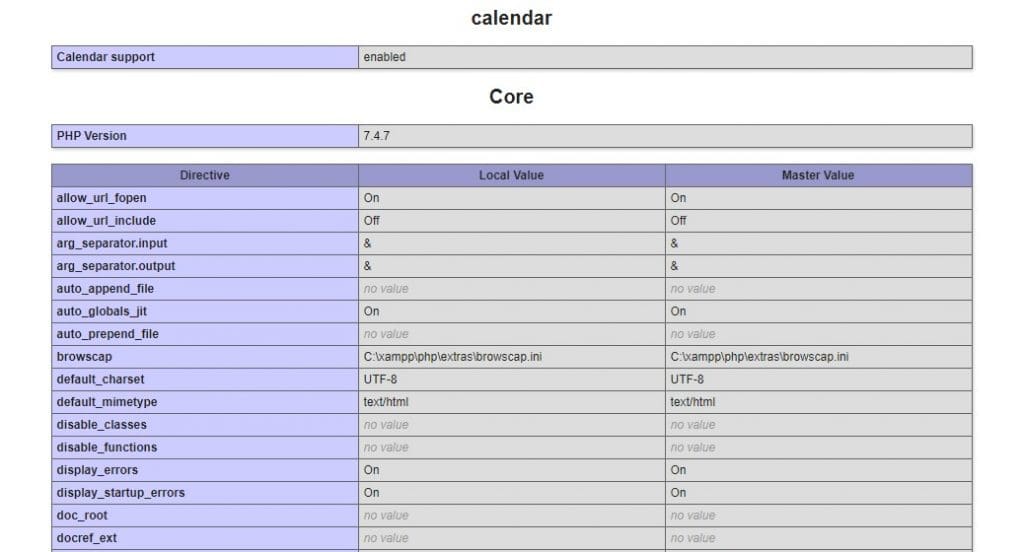The image size is (1024, 552).
Task: Click the local "On" value for display_errors
Action: pos(372,470)
